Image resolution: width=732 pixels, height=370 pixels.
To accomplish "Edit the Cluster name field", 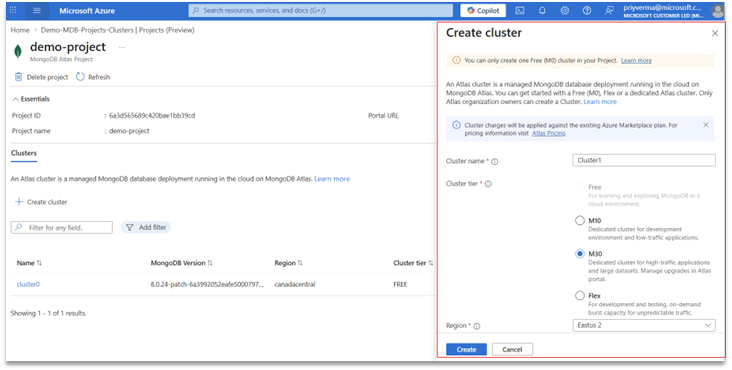I will click(644, 160).
